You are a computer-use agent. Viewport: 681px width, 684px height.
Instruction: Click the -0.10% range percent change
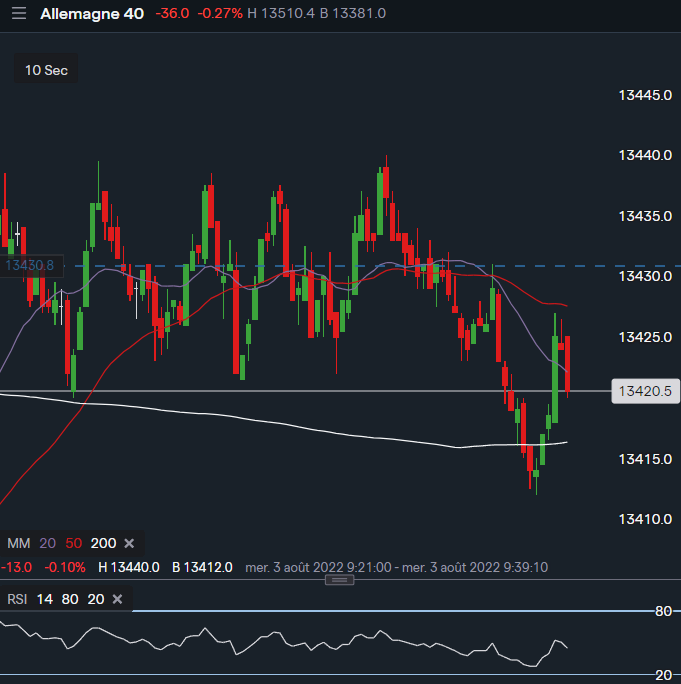65,567
